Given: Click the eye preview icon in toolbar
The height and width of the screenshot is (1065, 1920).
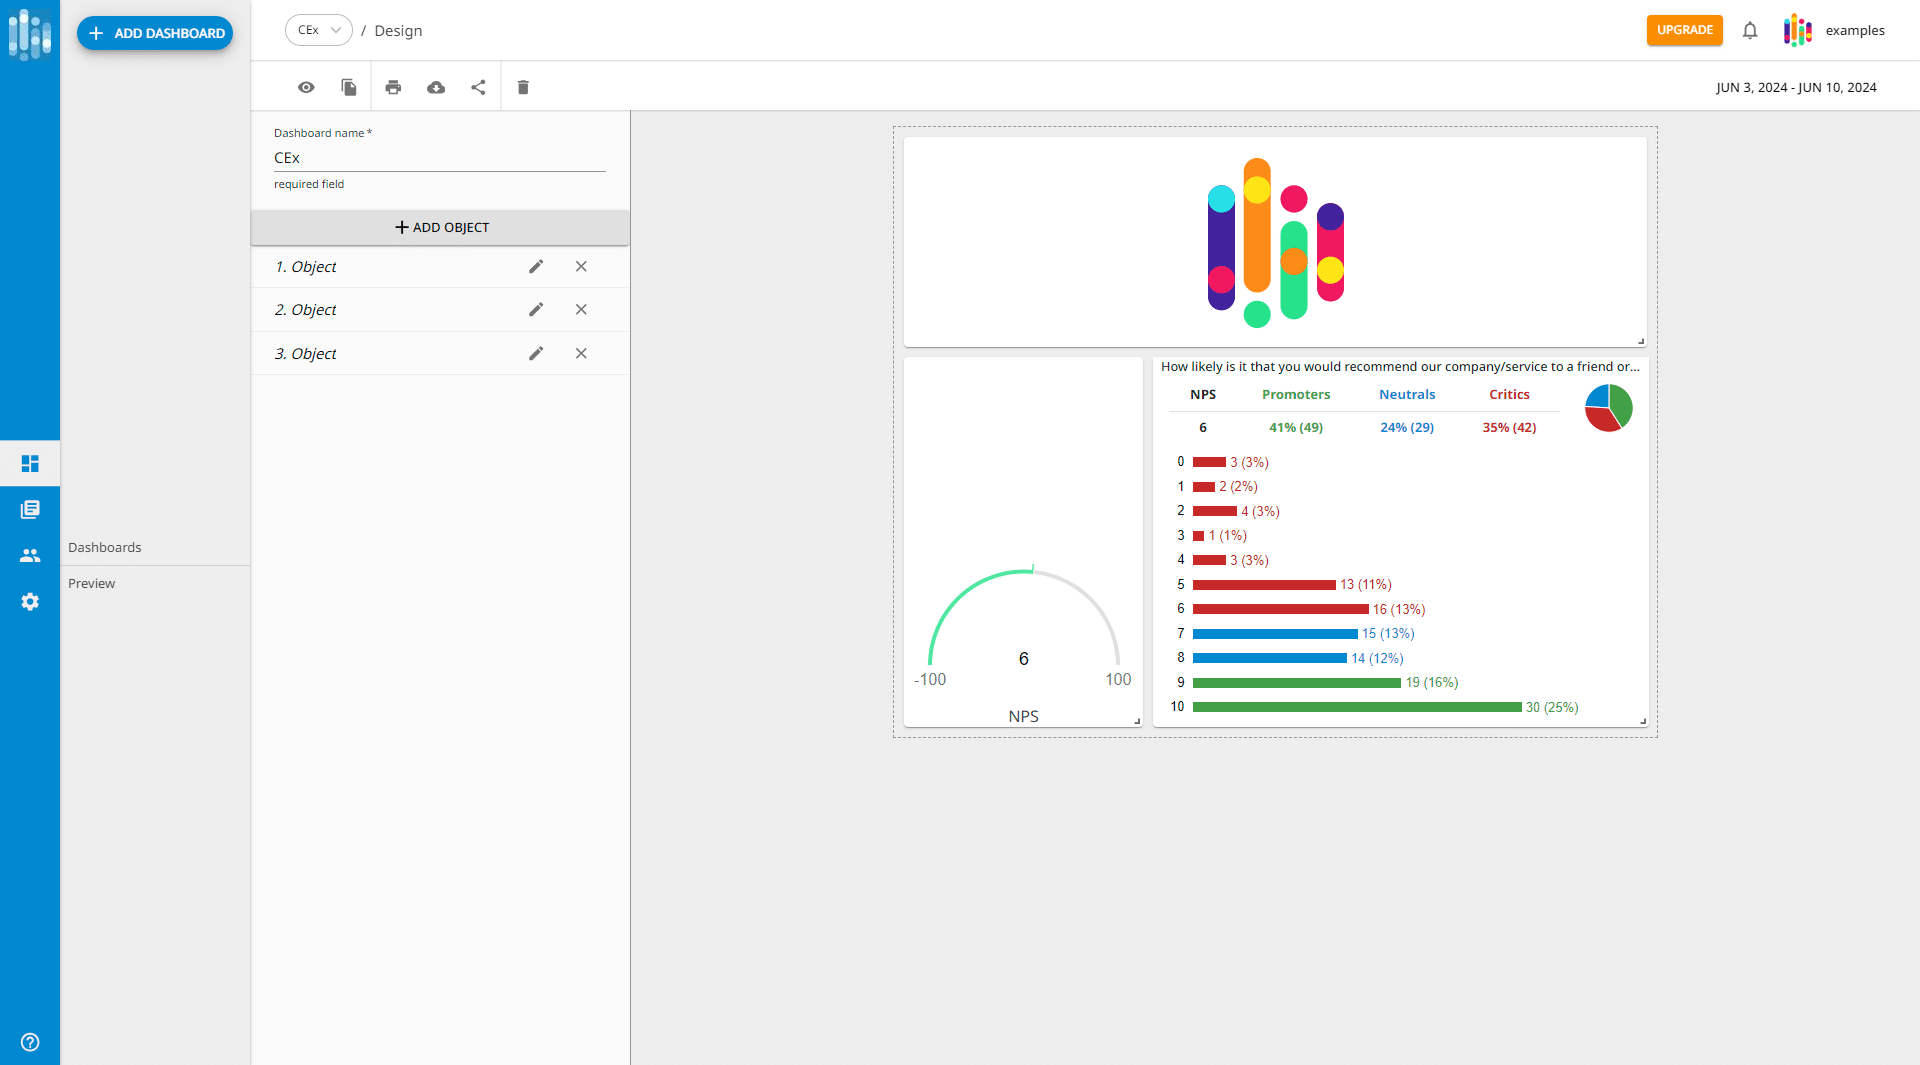Looking at the screenshot, I should 306,88.
